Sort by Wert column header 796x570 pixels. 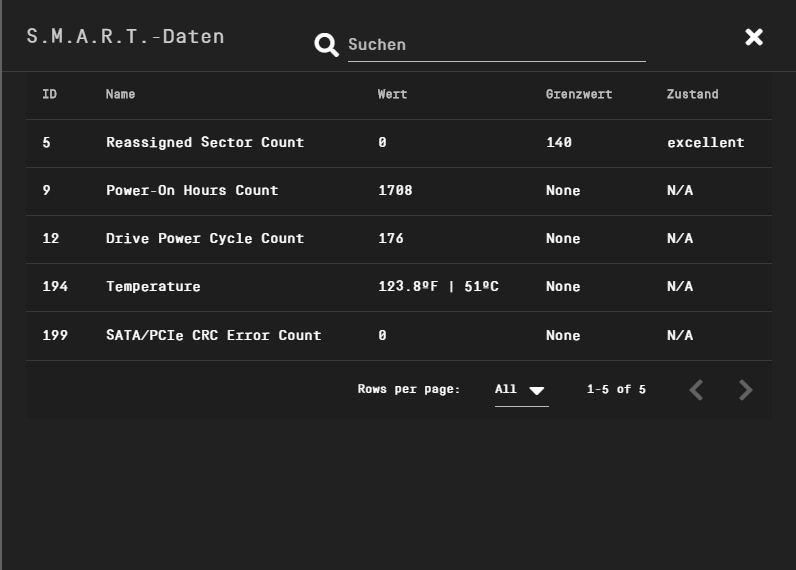coord(392,94)
